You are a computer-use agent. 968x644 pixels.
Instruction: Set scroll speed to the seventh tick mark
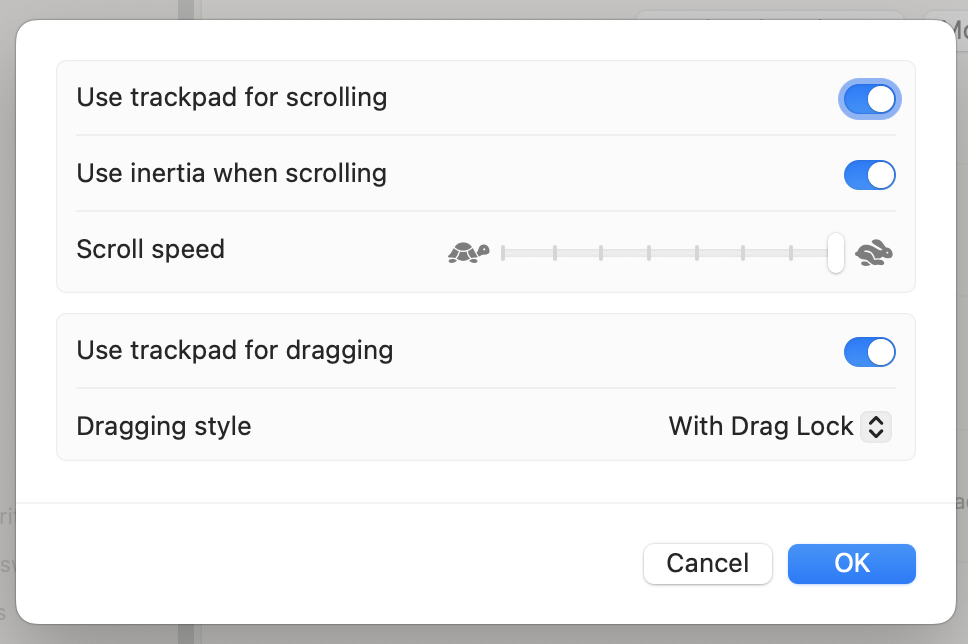click(x=791, y=253)
